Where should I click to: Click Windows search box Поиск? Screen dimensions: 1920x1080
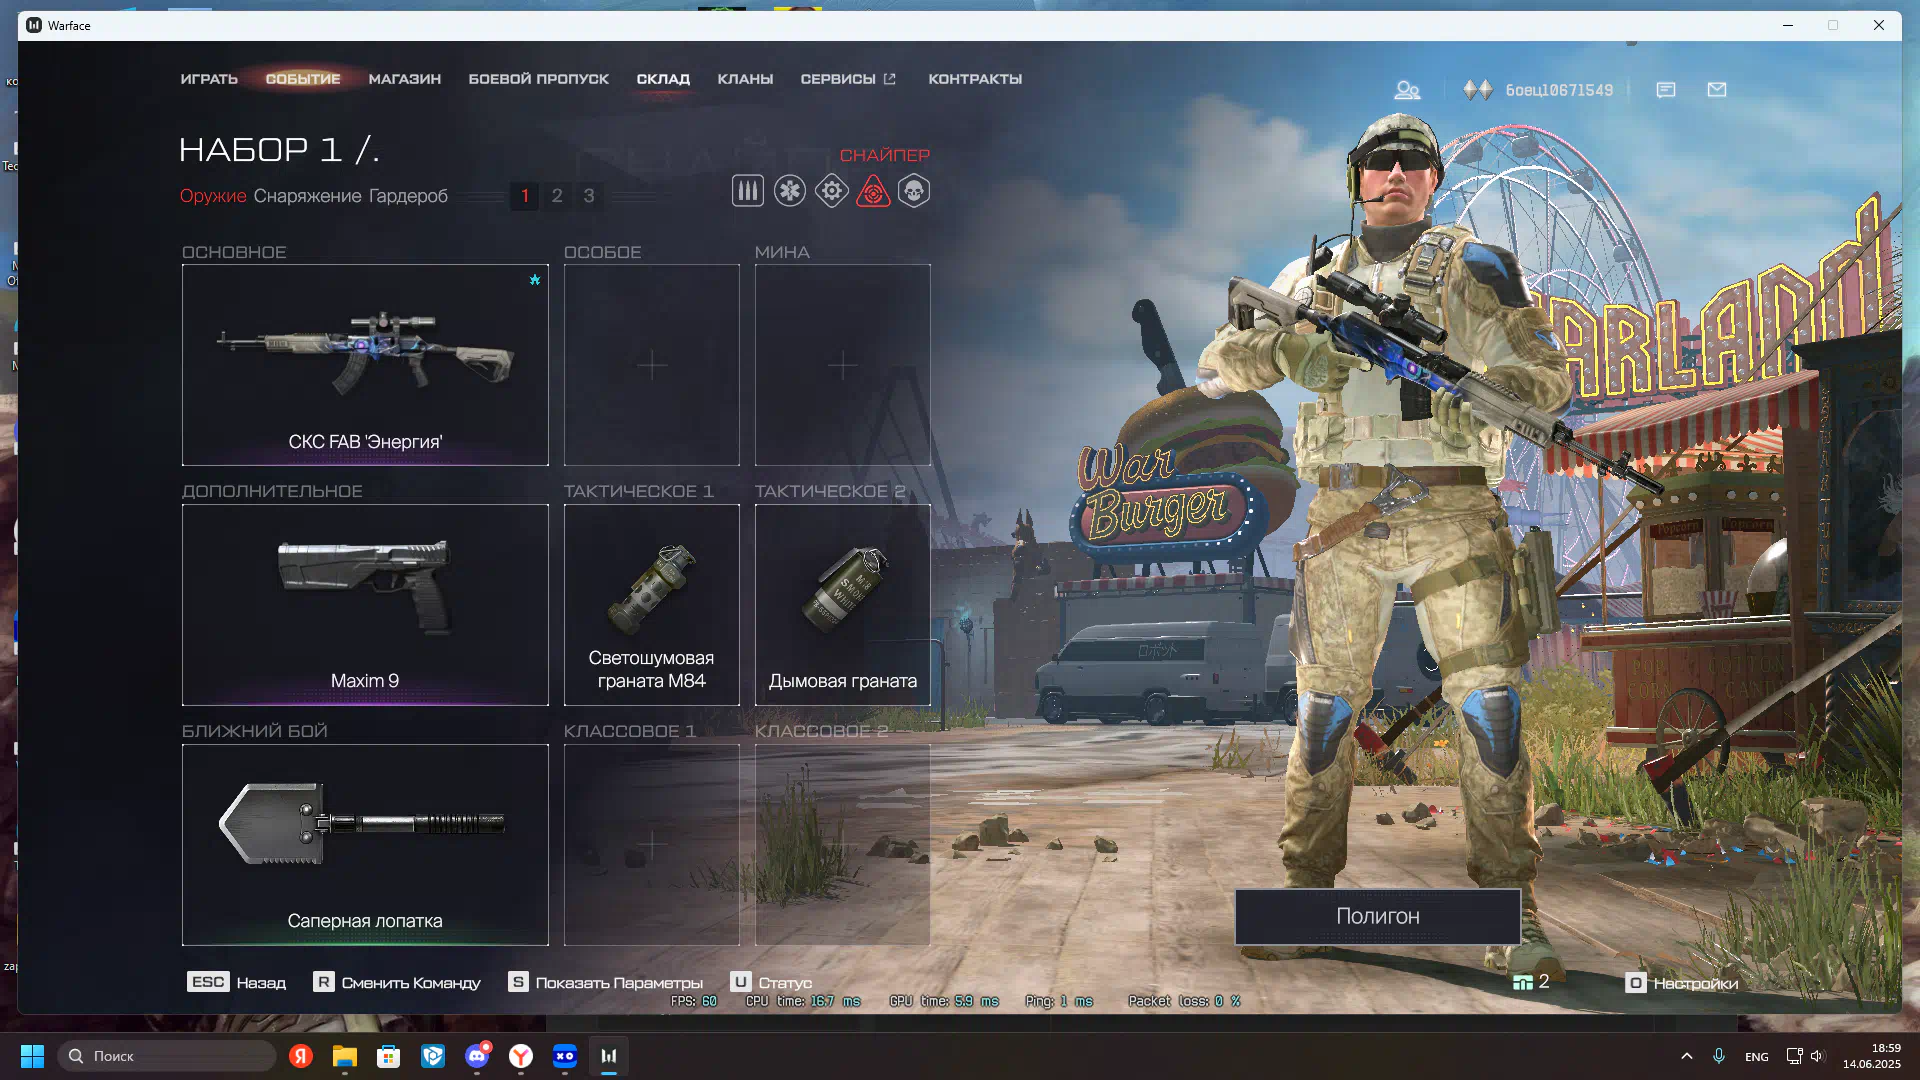tap(167, 1056)
